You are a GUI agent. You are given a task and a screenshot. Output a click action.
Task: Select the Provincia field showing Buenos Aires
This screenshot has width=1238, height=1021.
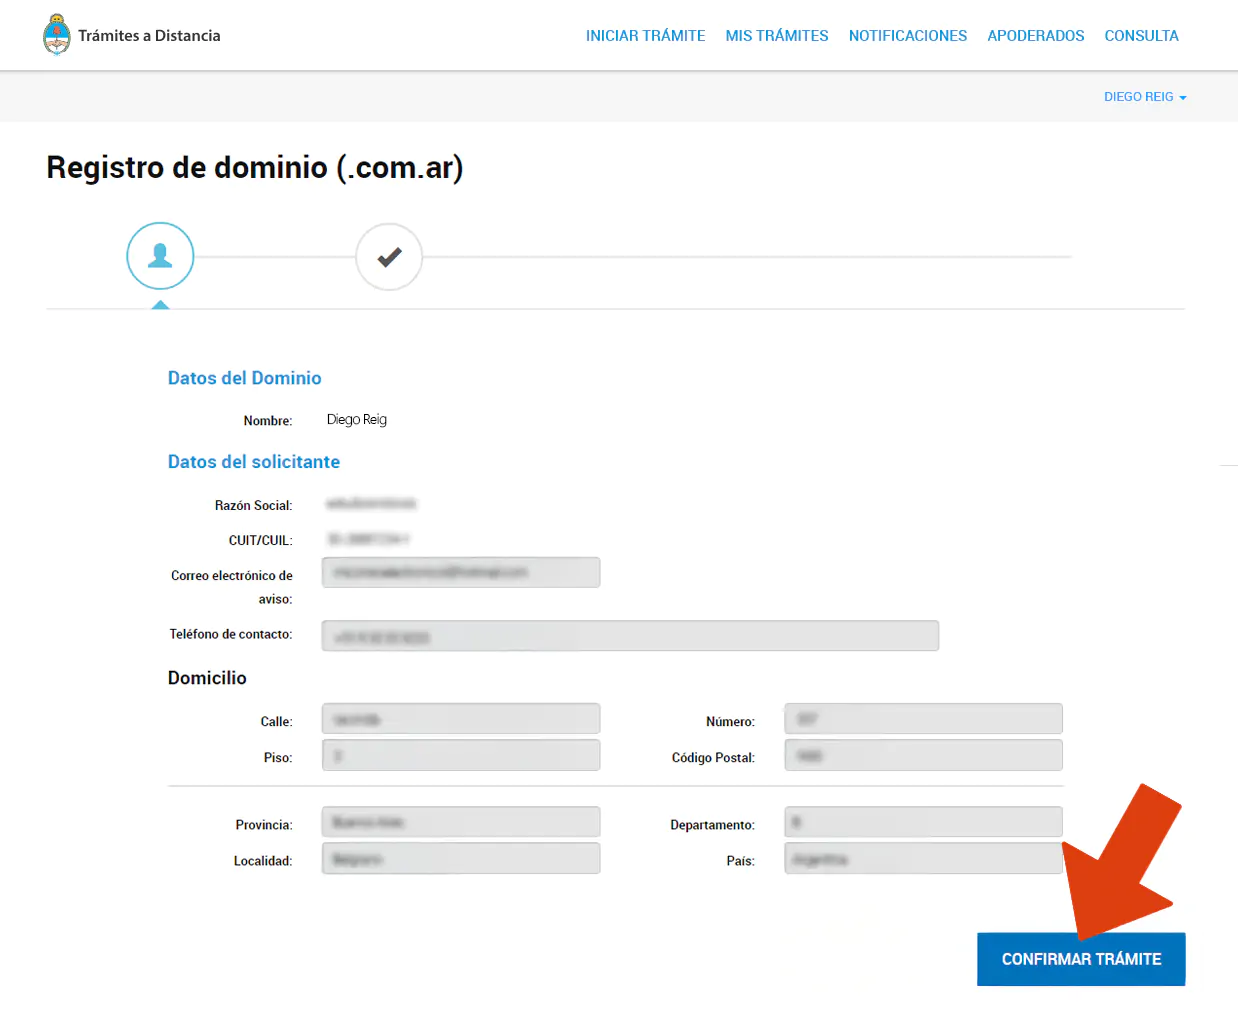[460, 821]
